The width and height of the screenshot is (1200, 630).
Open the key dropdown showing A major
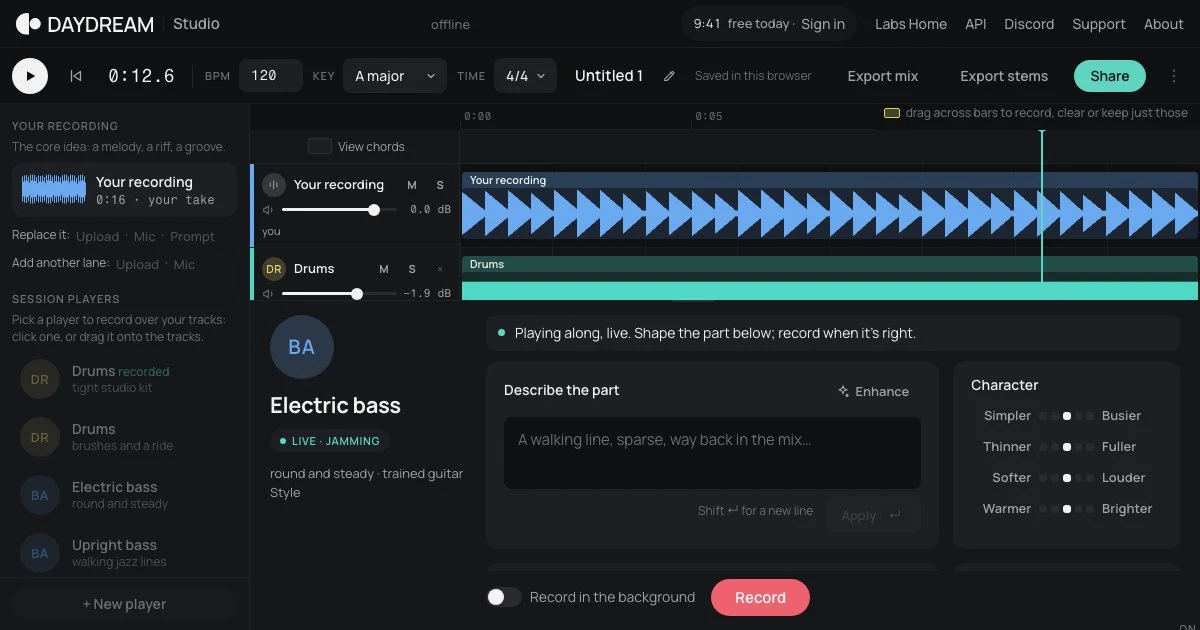pyautogui.click(x=395, y=76)
